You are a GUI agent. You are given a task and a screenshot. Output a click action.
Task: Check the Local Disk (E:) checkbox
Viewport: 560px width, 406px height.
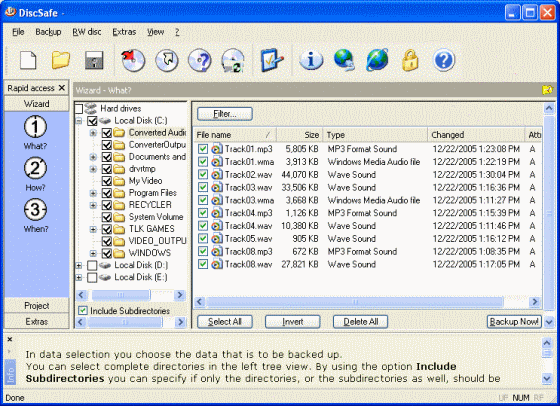pos(92,277)
